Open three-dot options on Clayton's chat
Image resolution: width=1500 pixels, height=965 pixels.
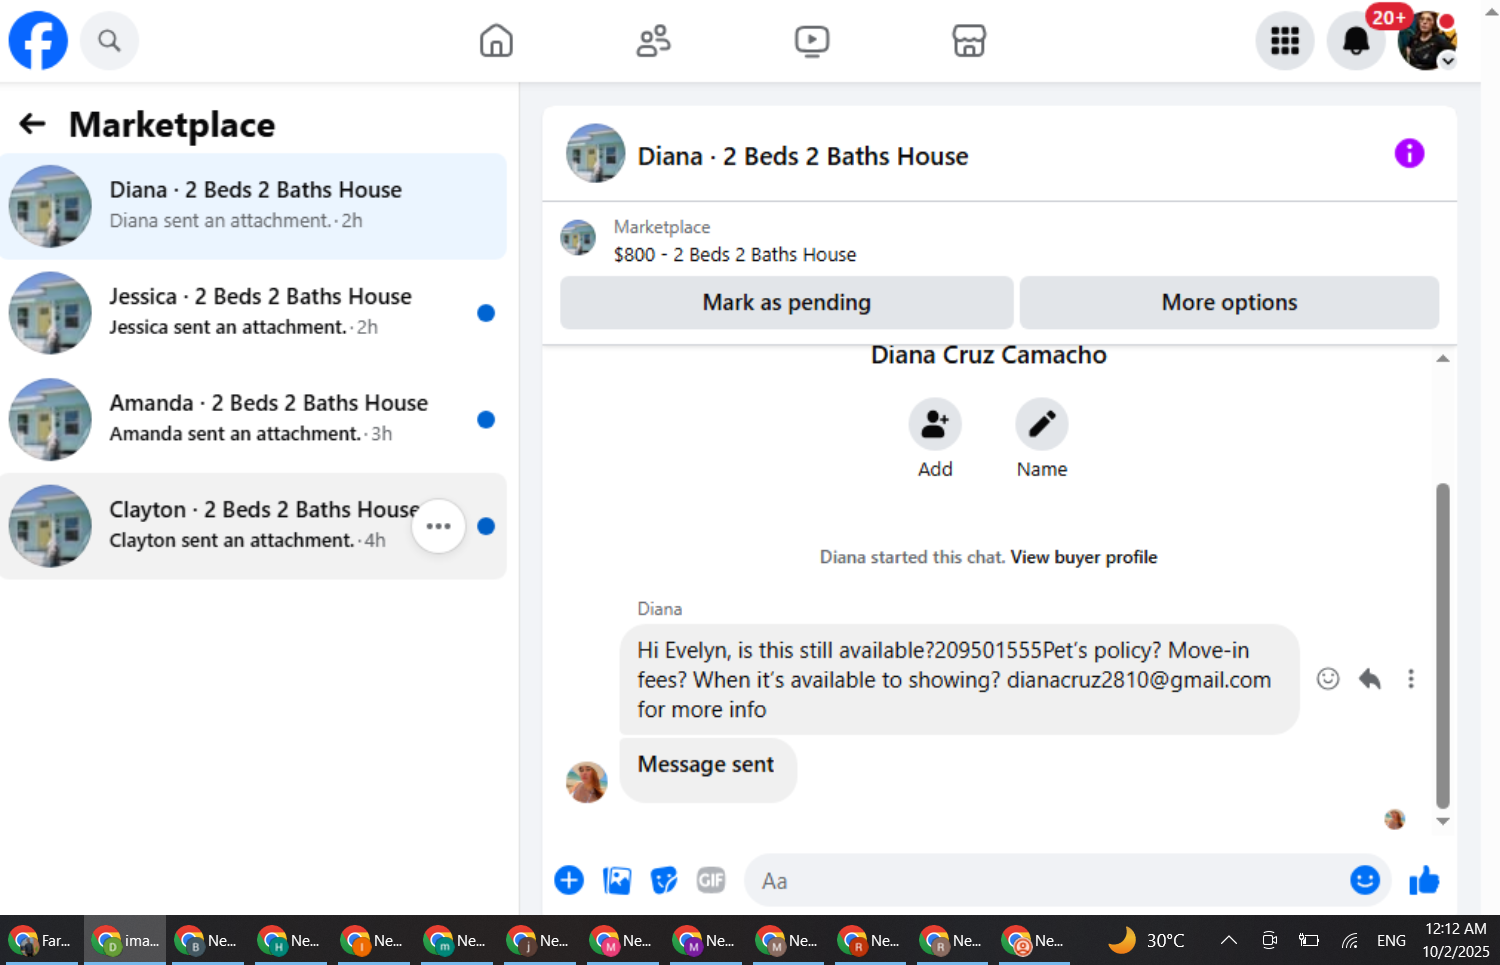[438, 526]
